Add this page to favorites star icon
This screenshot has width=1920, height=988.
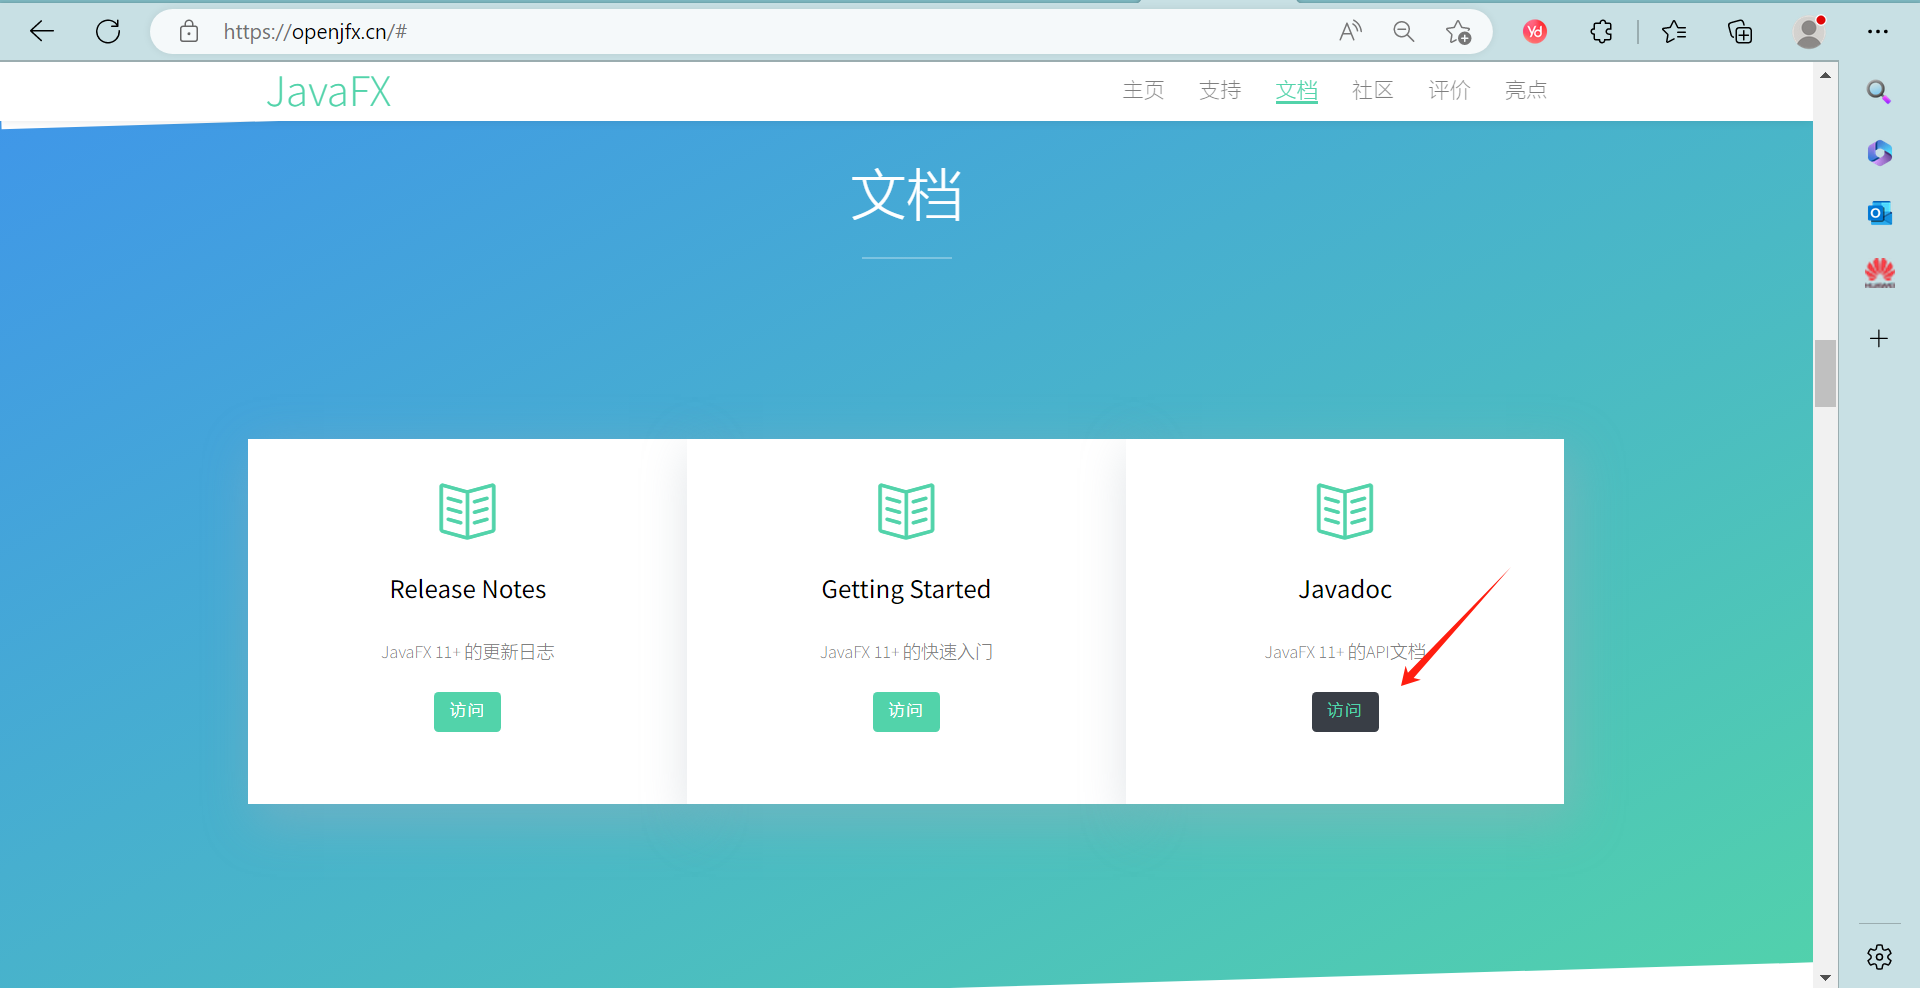tap(1458, 32)
